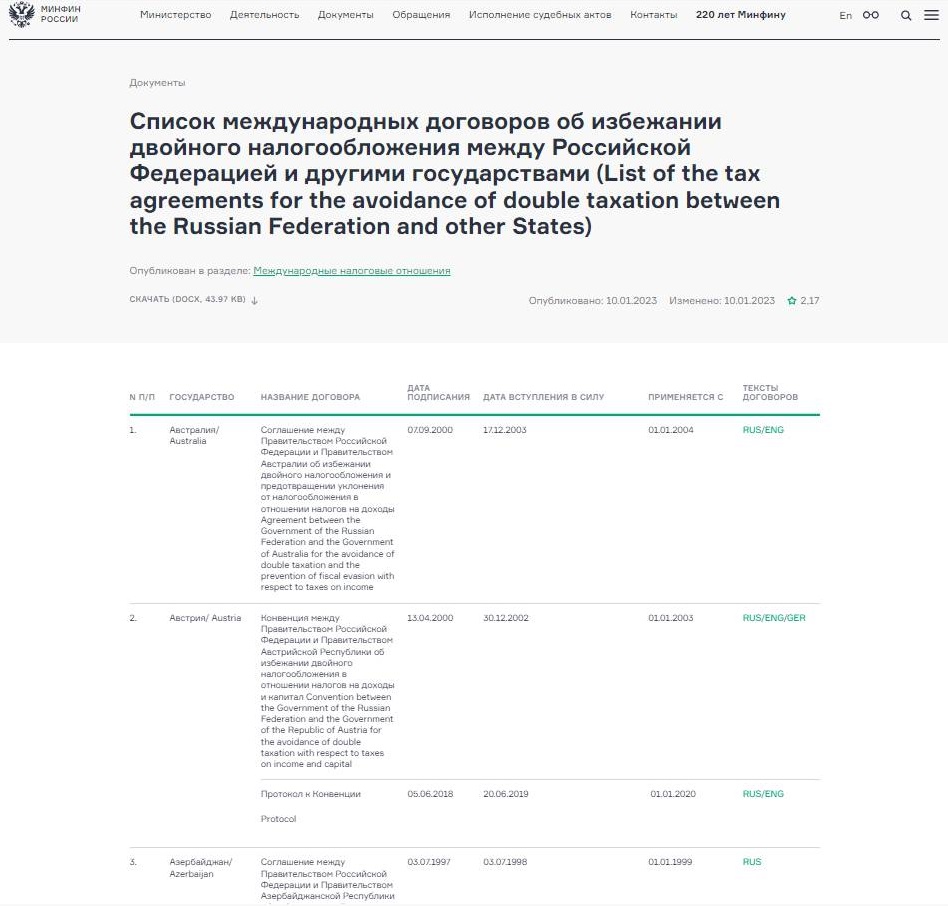Click the Протокол к Конвенции text

click(x=310, y=794)
